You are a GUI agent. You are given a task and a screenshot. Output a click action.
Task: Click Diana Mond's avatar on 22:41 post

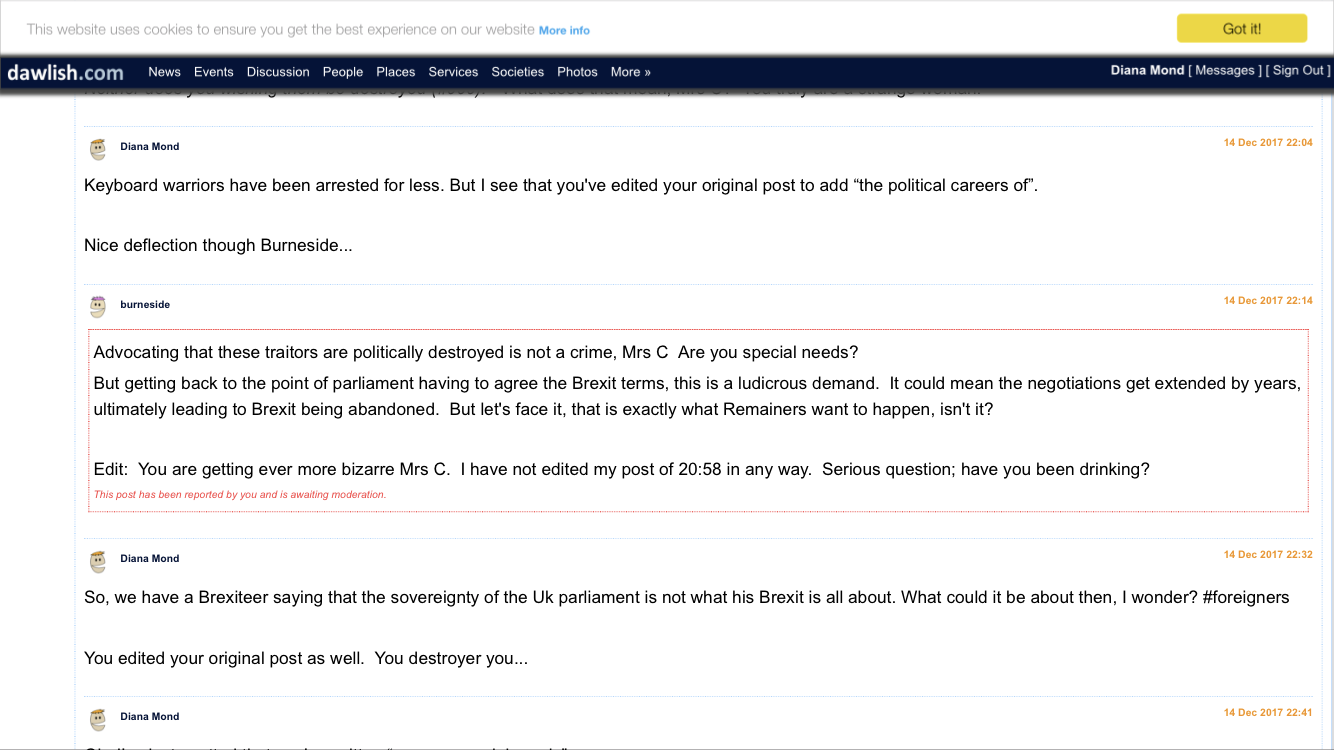pyautogui.click(x=98, y=719)
